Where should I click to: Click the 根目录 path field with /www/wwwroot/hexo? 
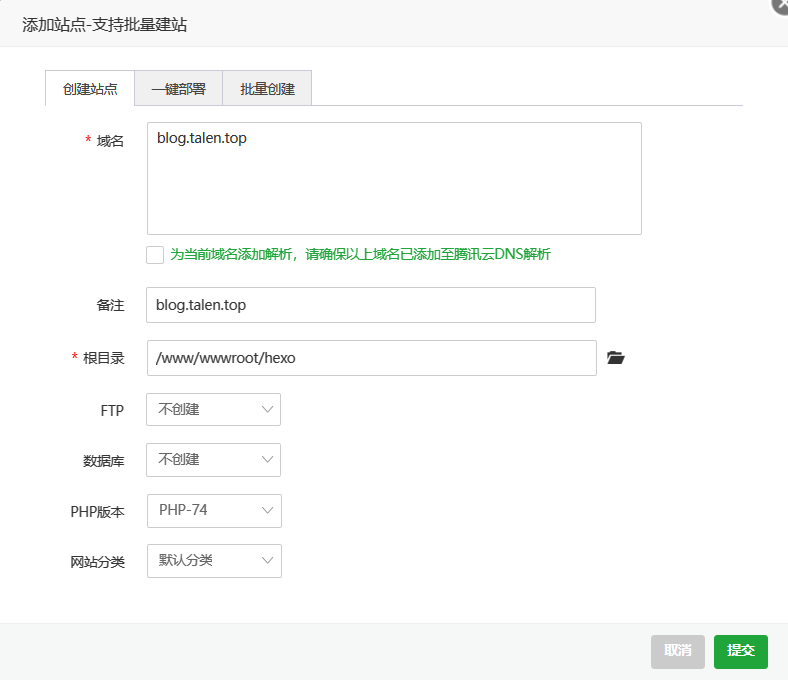tap(371, 358)
